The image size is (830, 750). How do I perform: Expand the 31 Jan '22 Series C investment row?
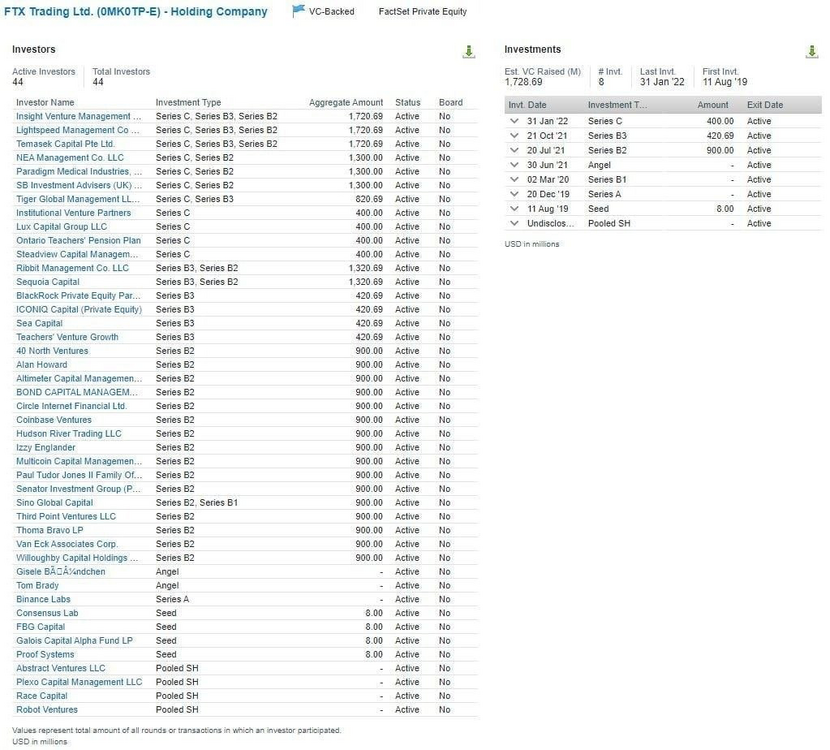(514, 120)
